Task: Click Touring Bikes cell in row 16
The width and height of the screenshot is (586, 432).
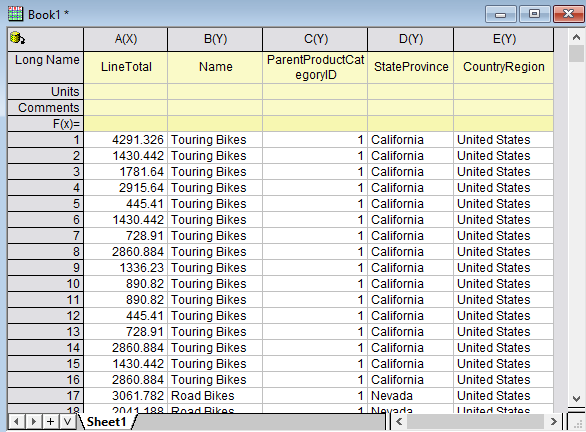Action: (215, 380)
